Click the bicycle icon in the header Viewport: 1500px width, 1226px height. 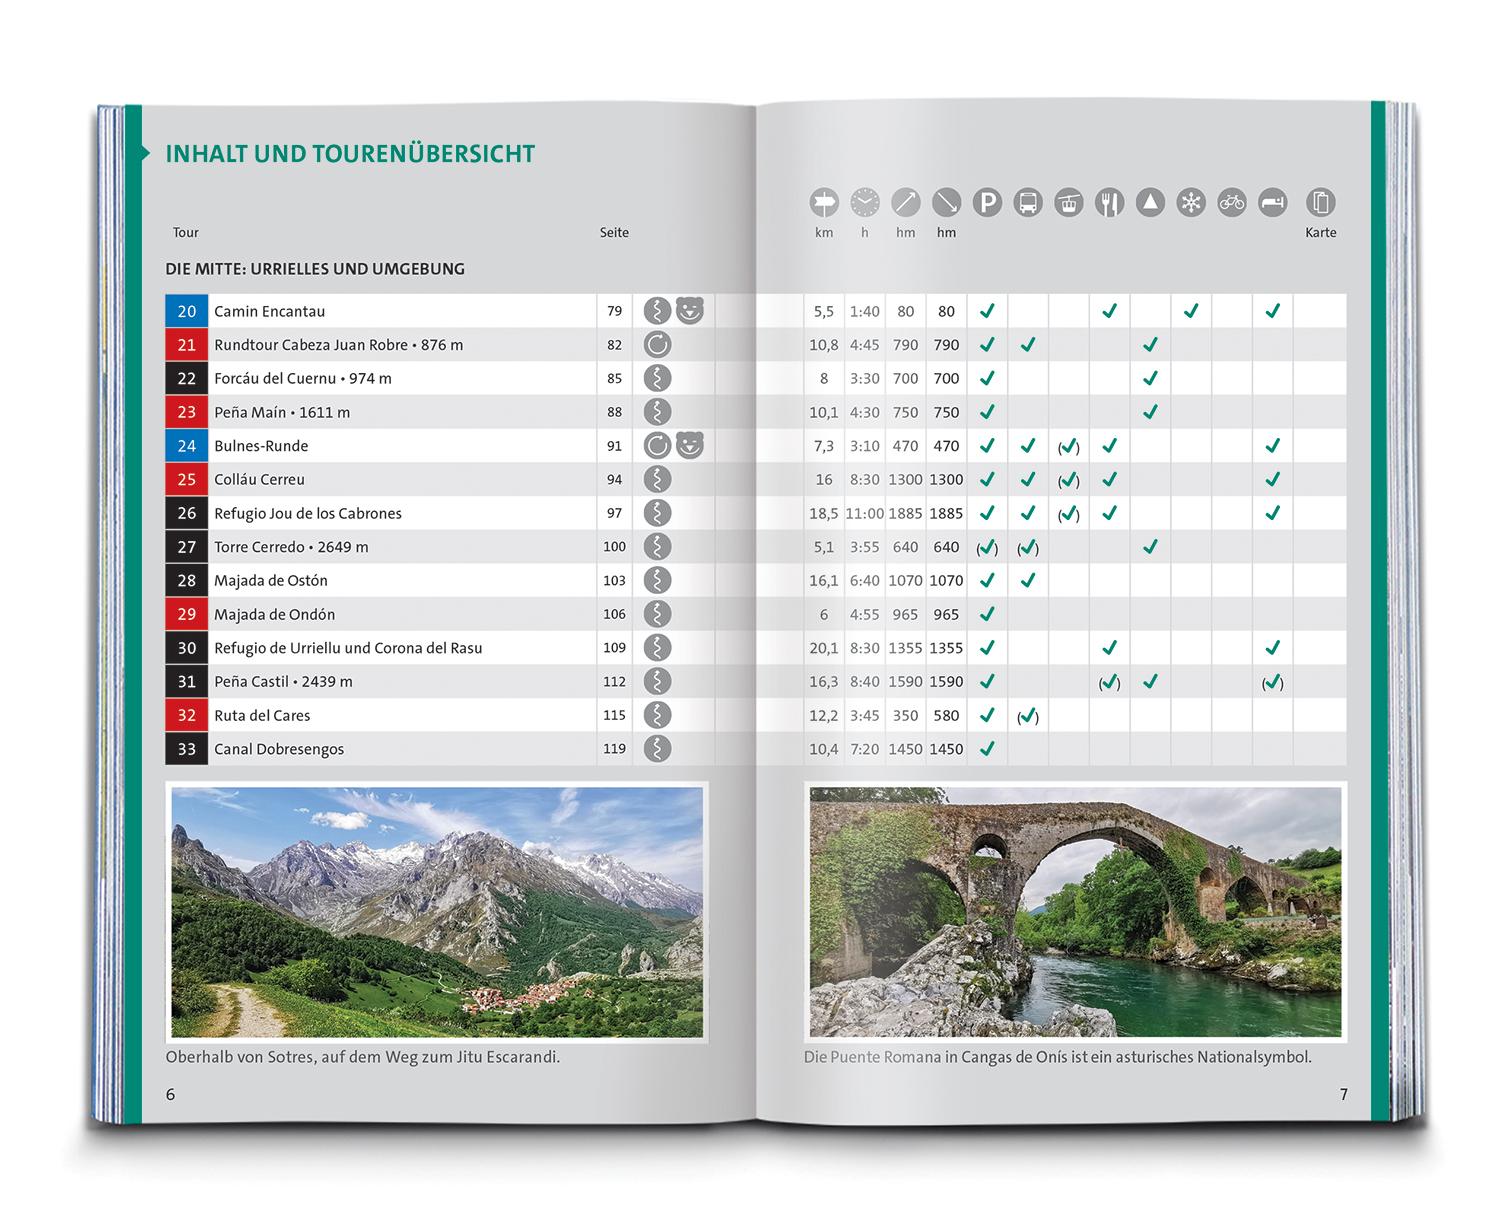pos(1230,203)
